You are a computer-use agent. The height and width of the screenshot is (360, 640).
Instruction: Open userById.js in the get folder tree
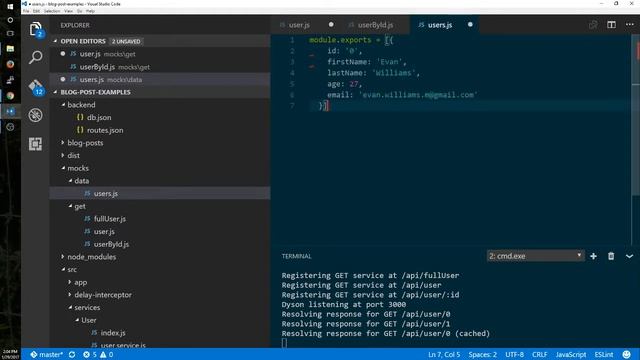pos(111,244)
